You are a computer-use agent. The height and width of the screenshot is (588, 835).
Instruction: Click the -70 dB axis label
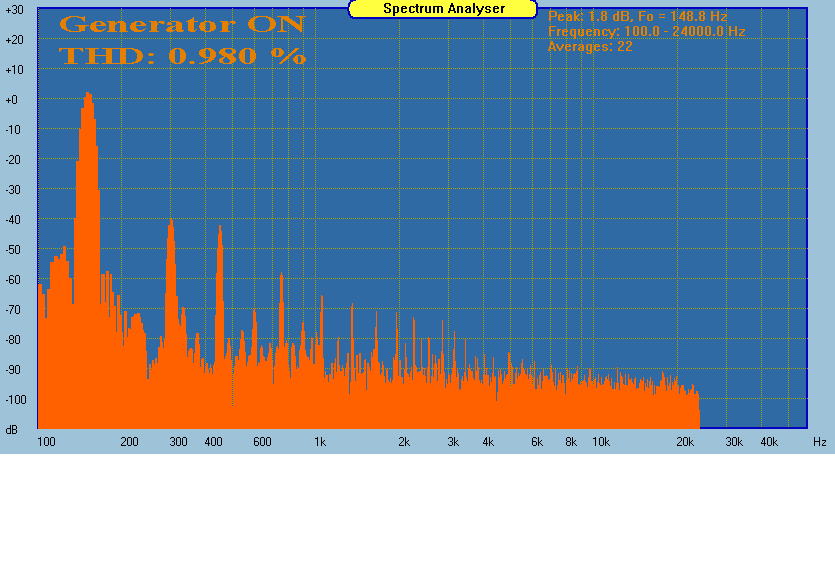pyautogui.click(x=13, y=310)
